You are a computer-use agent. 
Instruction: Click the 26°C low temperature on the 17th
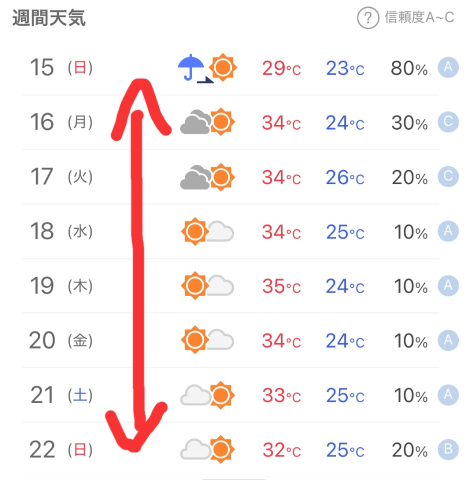(x=345, y=177)
